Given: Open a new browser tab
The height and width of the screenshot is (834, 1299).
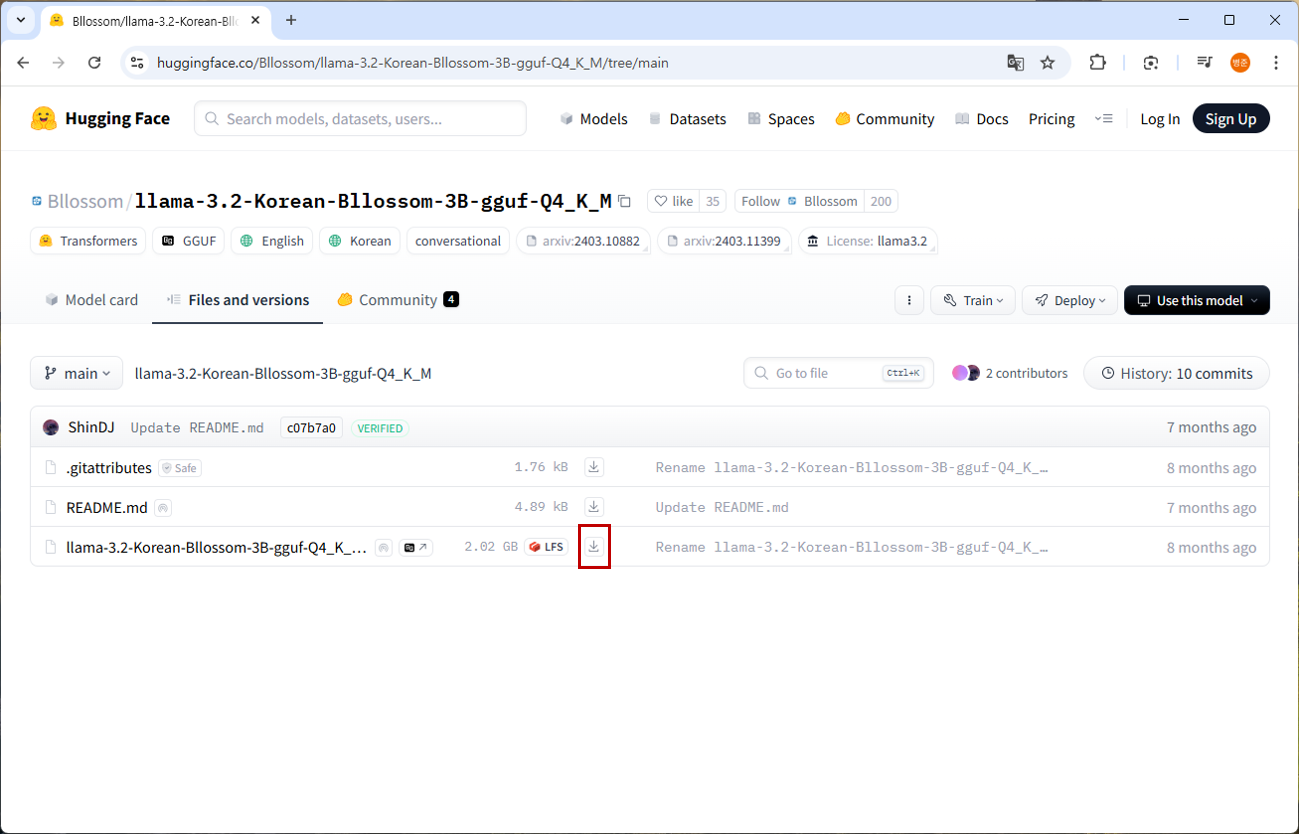Looking at the screenshot, I should click(x=291, y=20).
